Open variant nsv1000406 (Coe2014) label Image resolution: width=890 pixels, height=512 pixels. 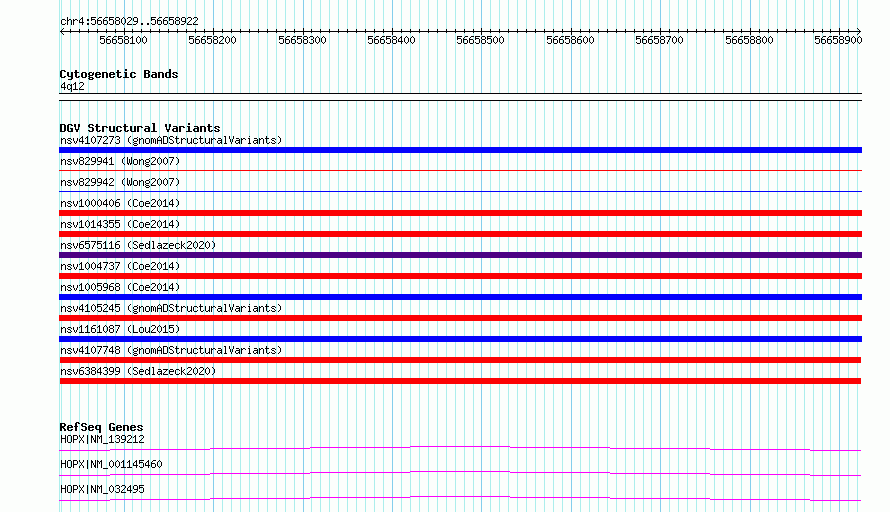tap(120, 203)
